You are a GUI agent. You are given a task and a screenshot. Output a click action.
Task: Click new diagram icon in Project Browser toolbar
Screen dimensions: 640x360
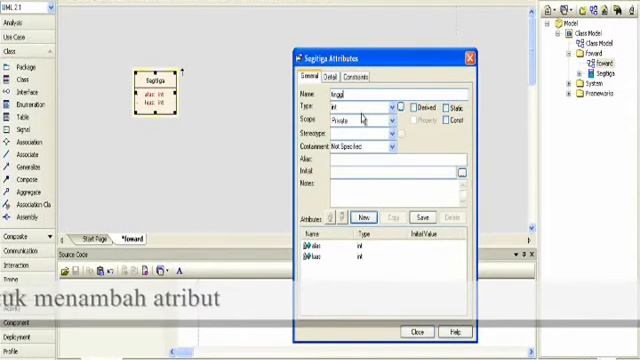pos(593,11)
